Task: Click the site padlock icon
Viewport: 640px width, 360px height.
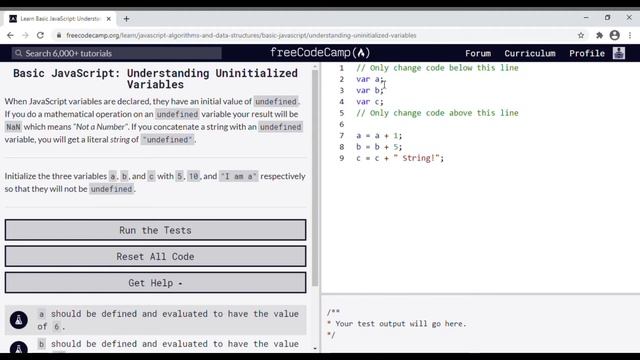Action: pyautogui.click(x=59, y=36)
